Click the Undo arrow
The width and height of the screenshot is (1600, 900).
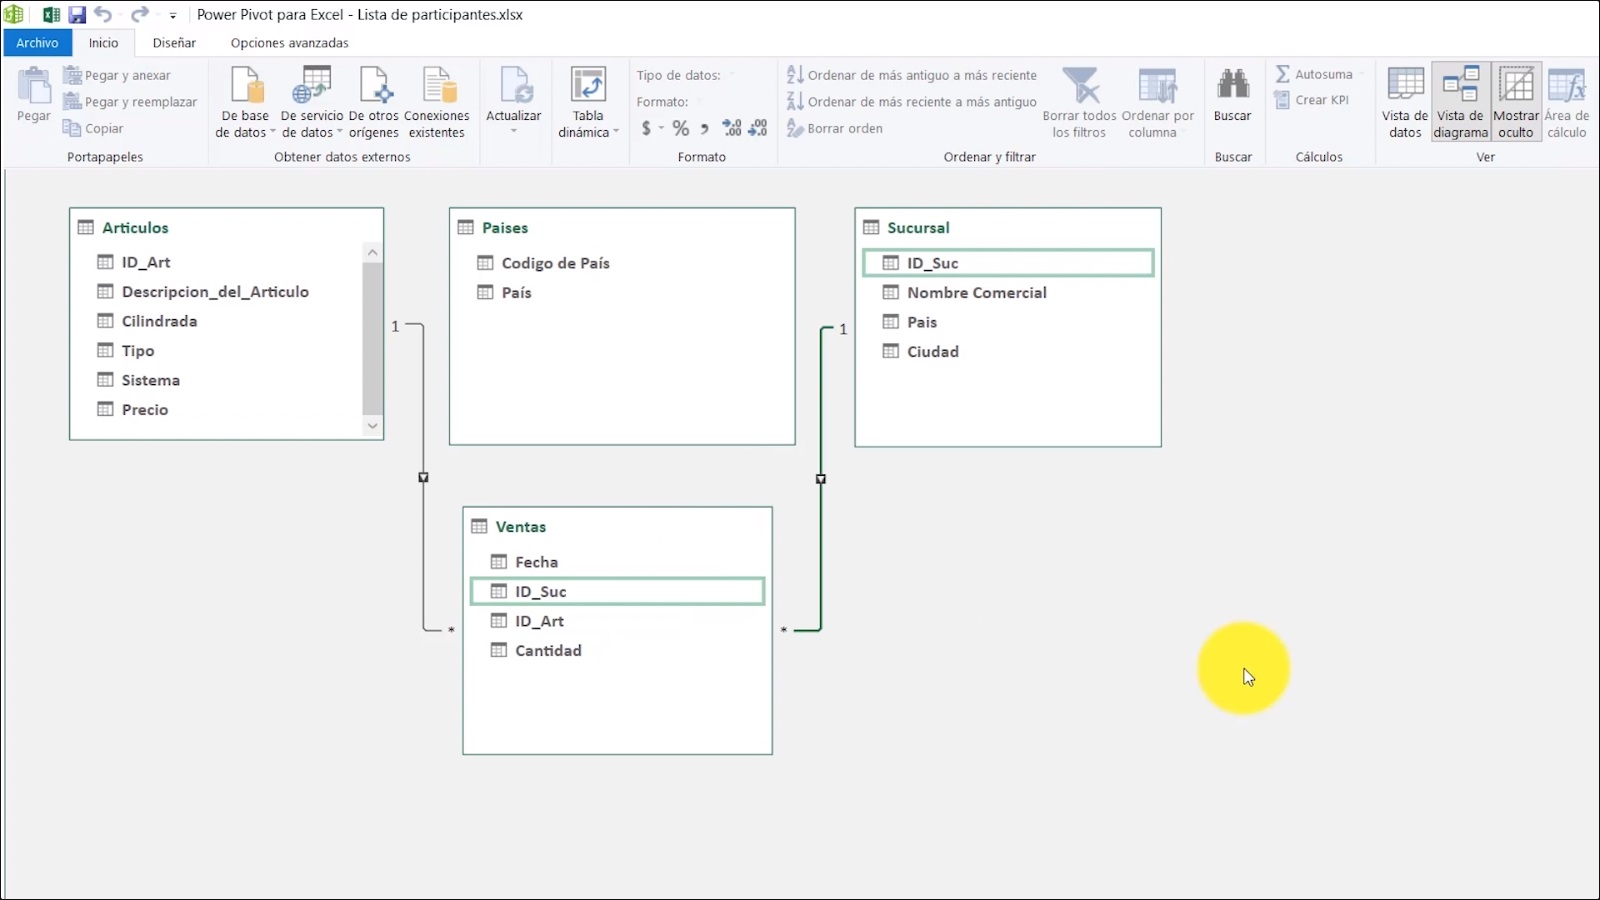pos(103,15)
